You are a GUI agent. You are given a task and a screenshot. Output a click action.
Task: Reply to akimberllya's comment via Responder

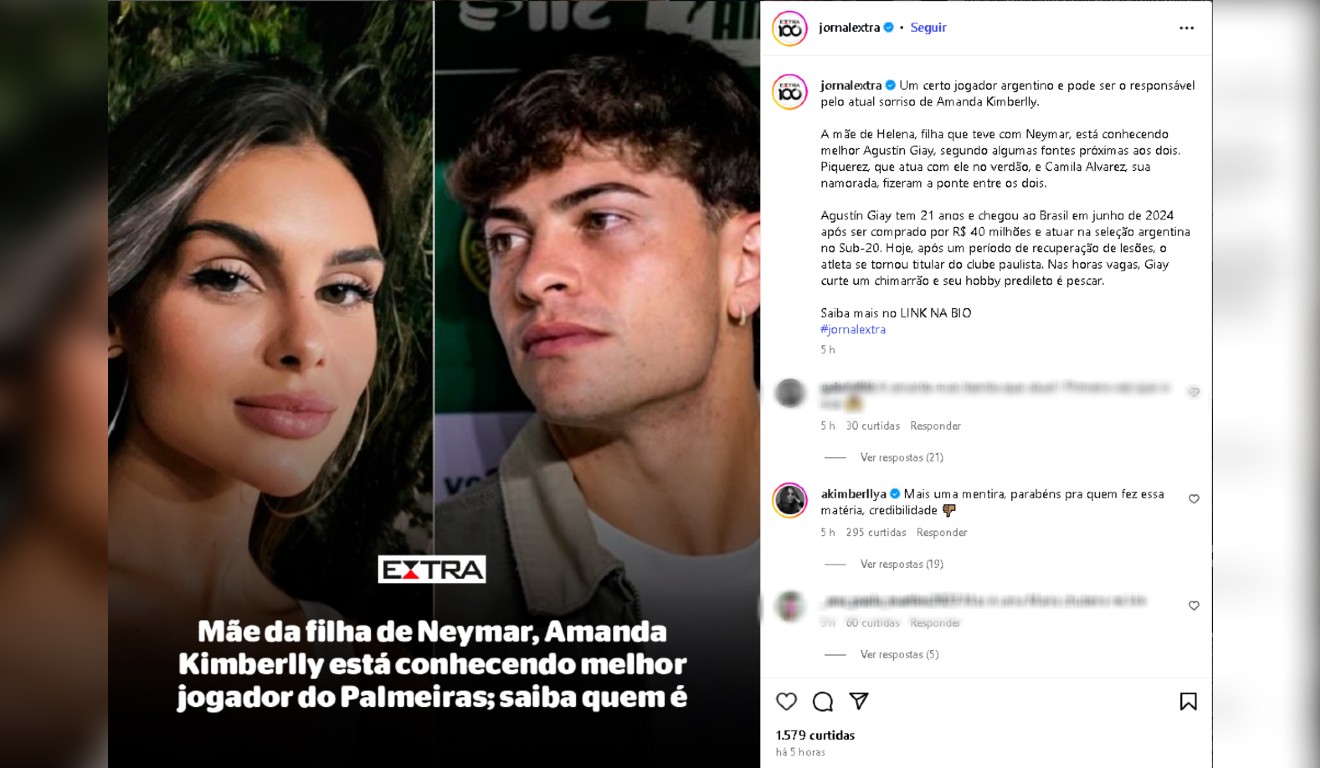click(942, 533)
